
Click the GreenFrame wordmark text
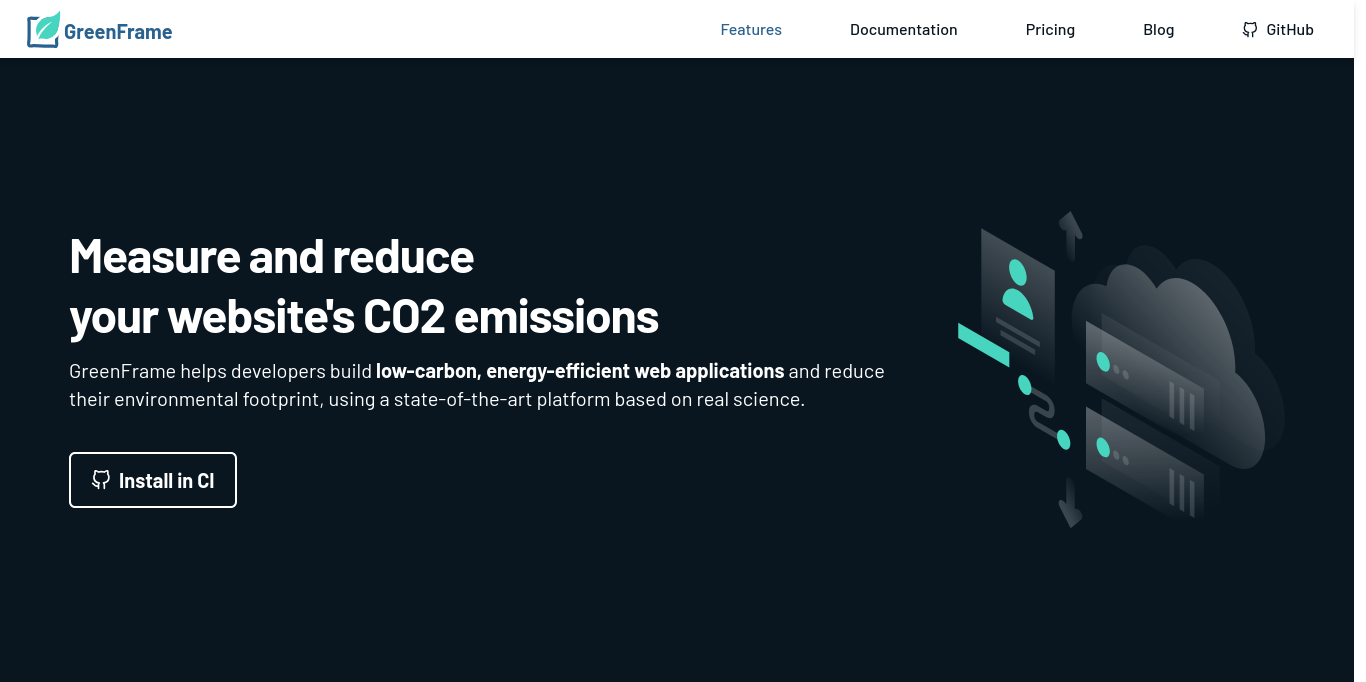[x=116, y=31]
